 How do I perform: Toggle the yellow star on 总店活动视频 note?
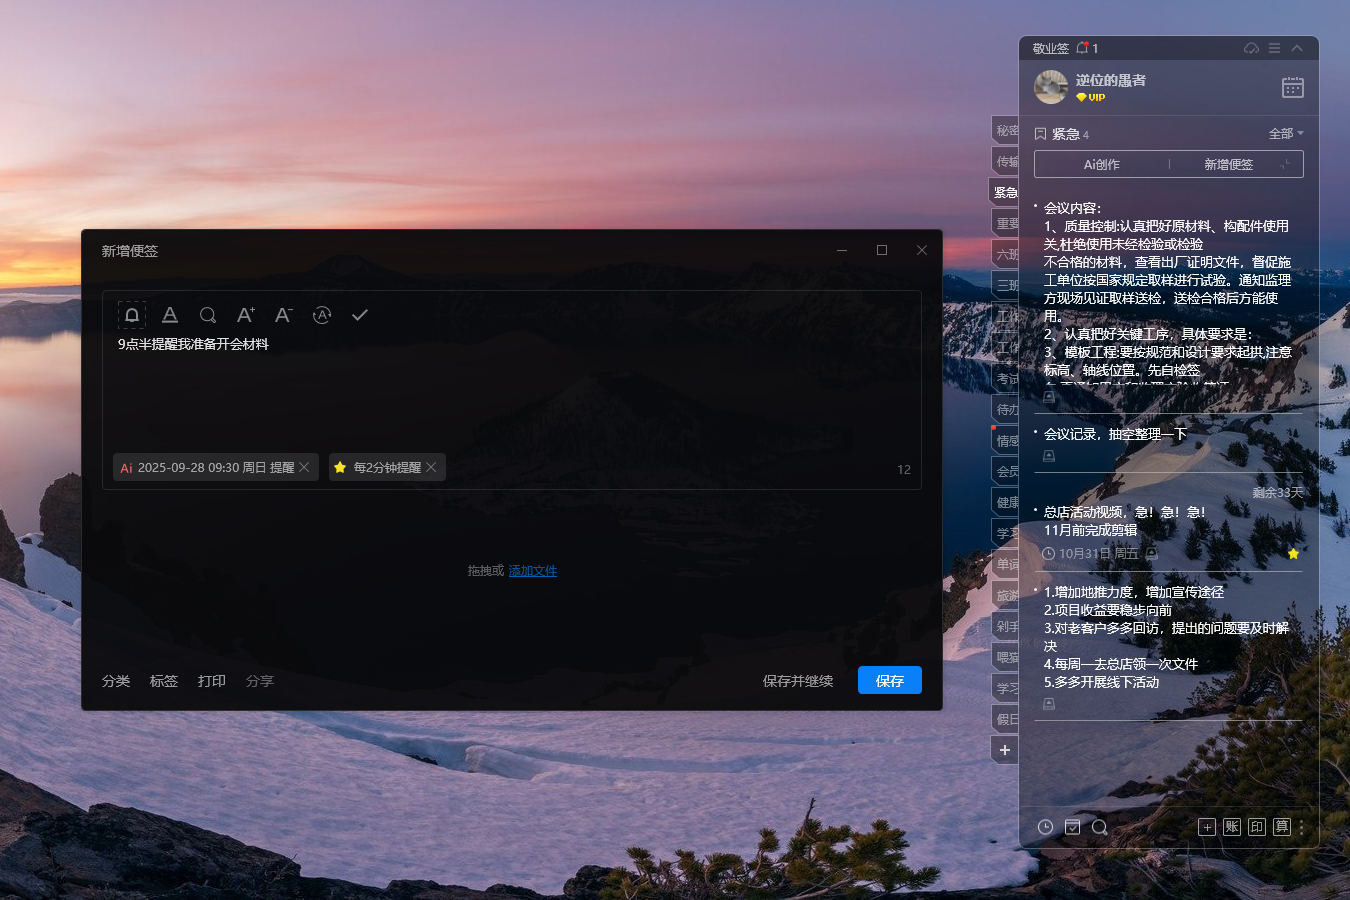coord(1293,553)
